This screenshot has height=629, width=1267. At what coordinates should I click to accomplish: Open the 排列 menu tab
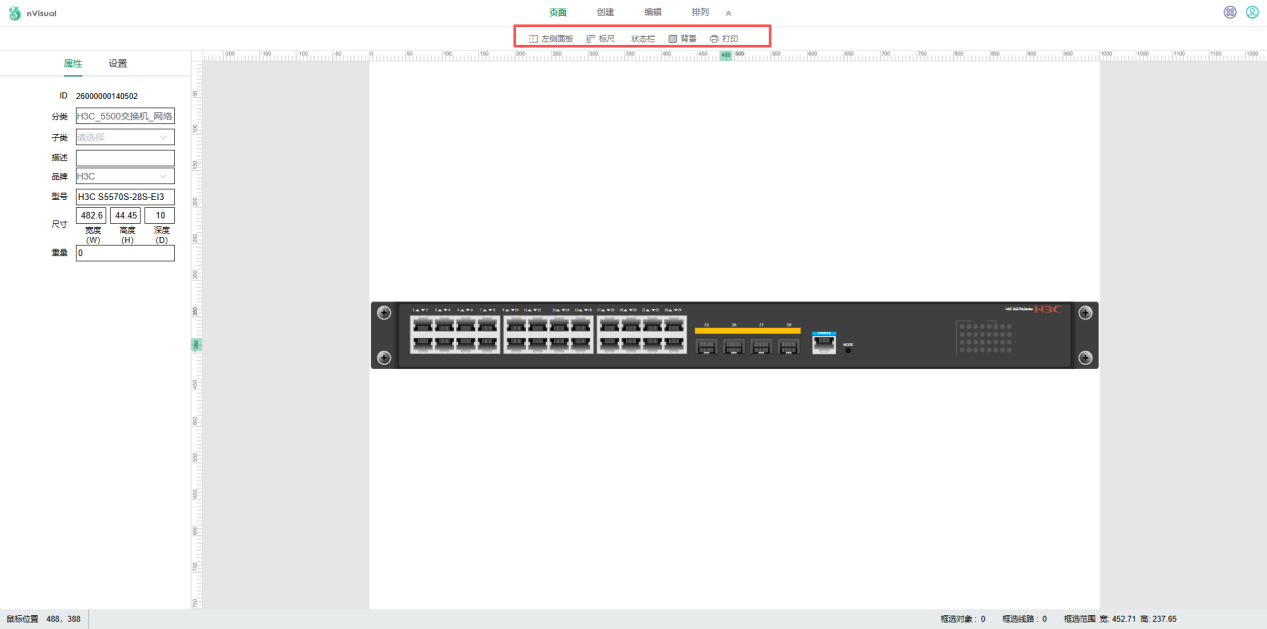click(x=700, y=13)
